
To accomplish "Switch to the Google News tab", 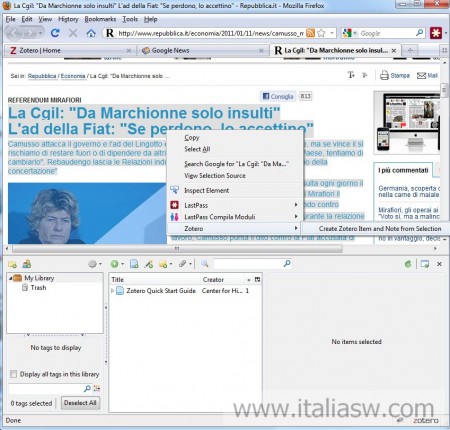I will click(203, 51).
